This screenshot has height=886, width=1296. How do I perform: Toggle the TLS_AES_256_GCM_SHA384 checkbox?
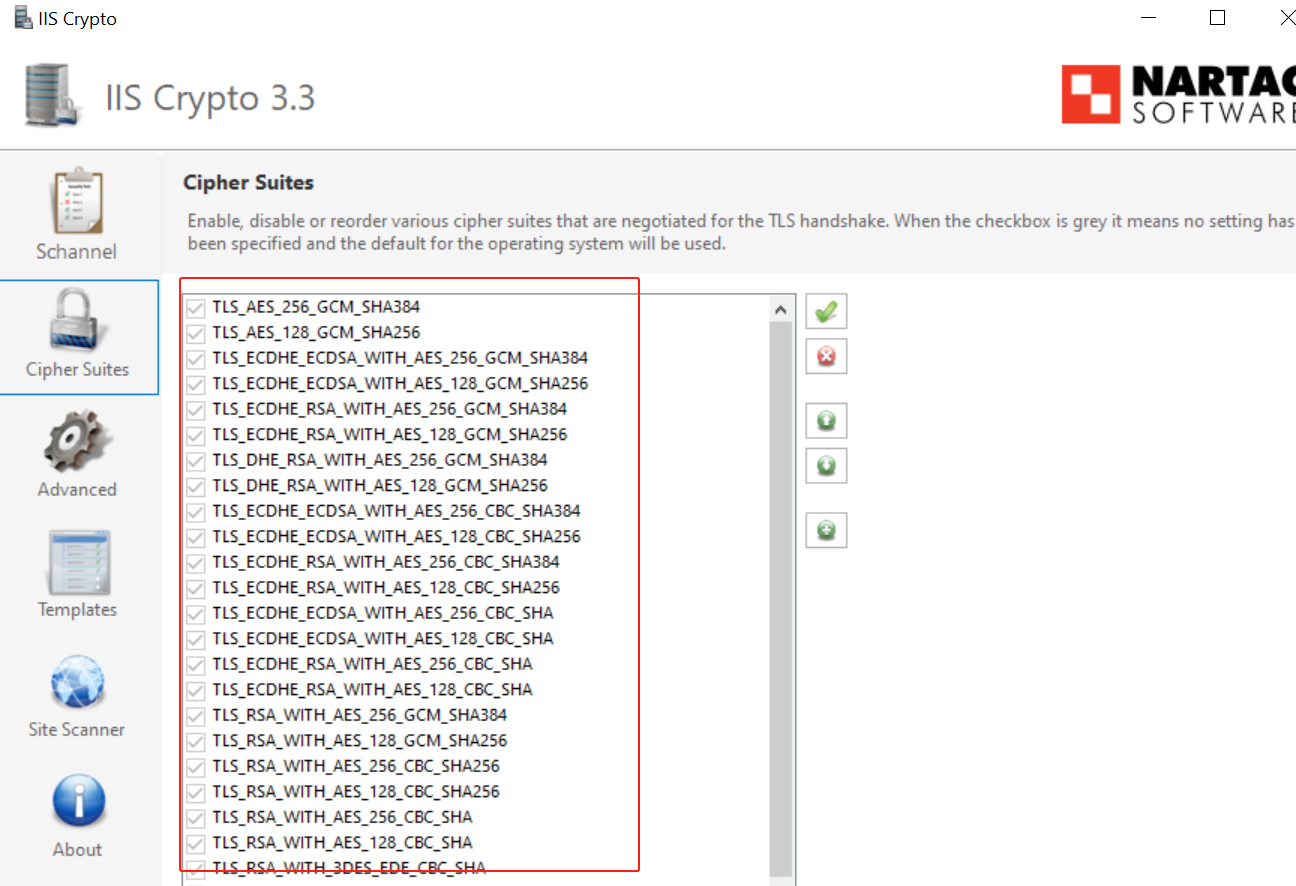pyautogui.click(x=195, y=307)
